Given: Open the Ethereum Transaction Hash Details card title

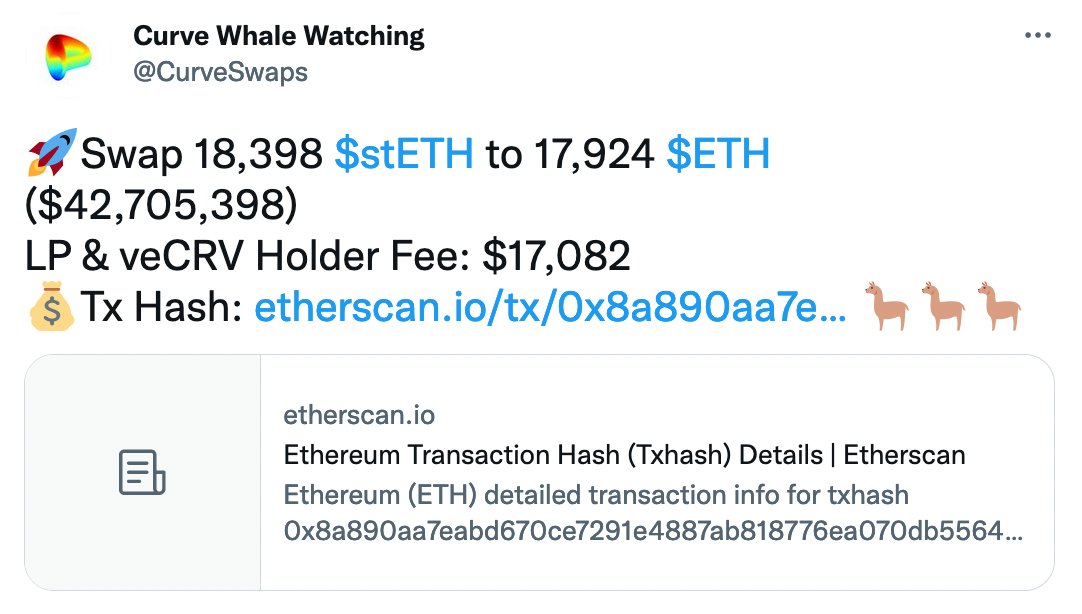Looking at the screenshot, I should (x=624, y=456).
